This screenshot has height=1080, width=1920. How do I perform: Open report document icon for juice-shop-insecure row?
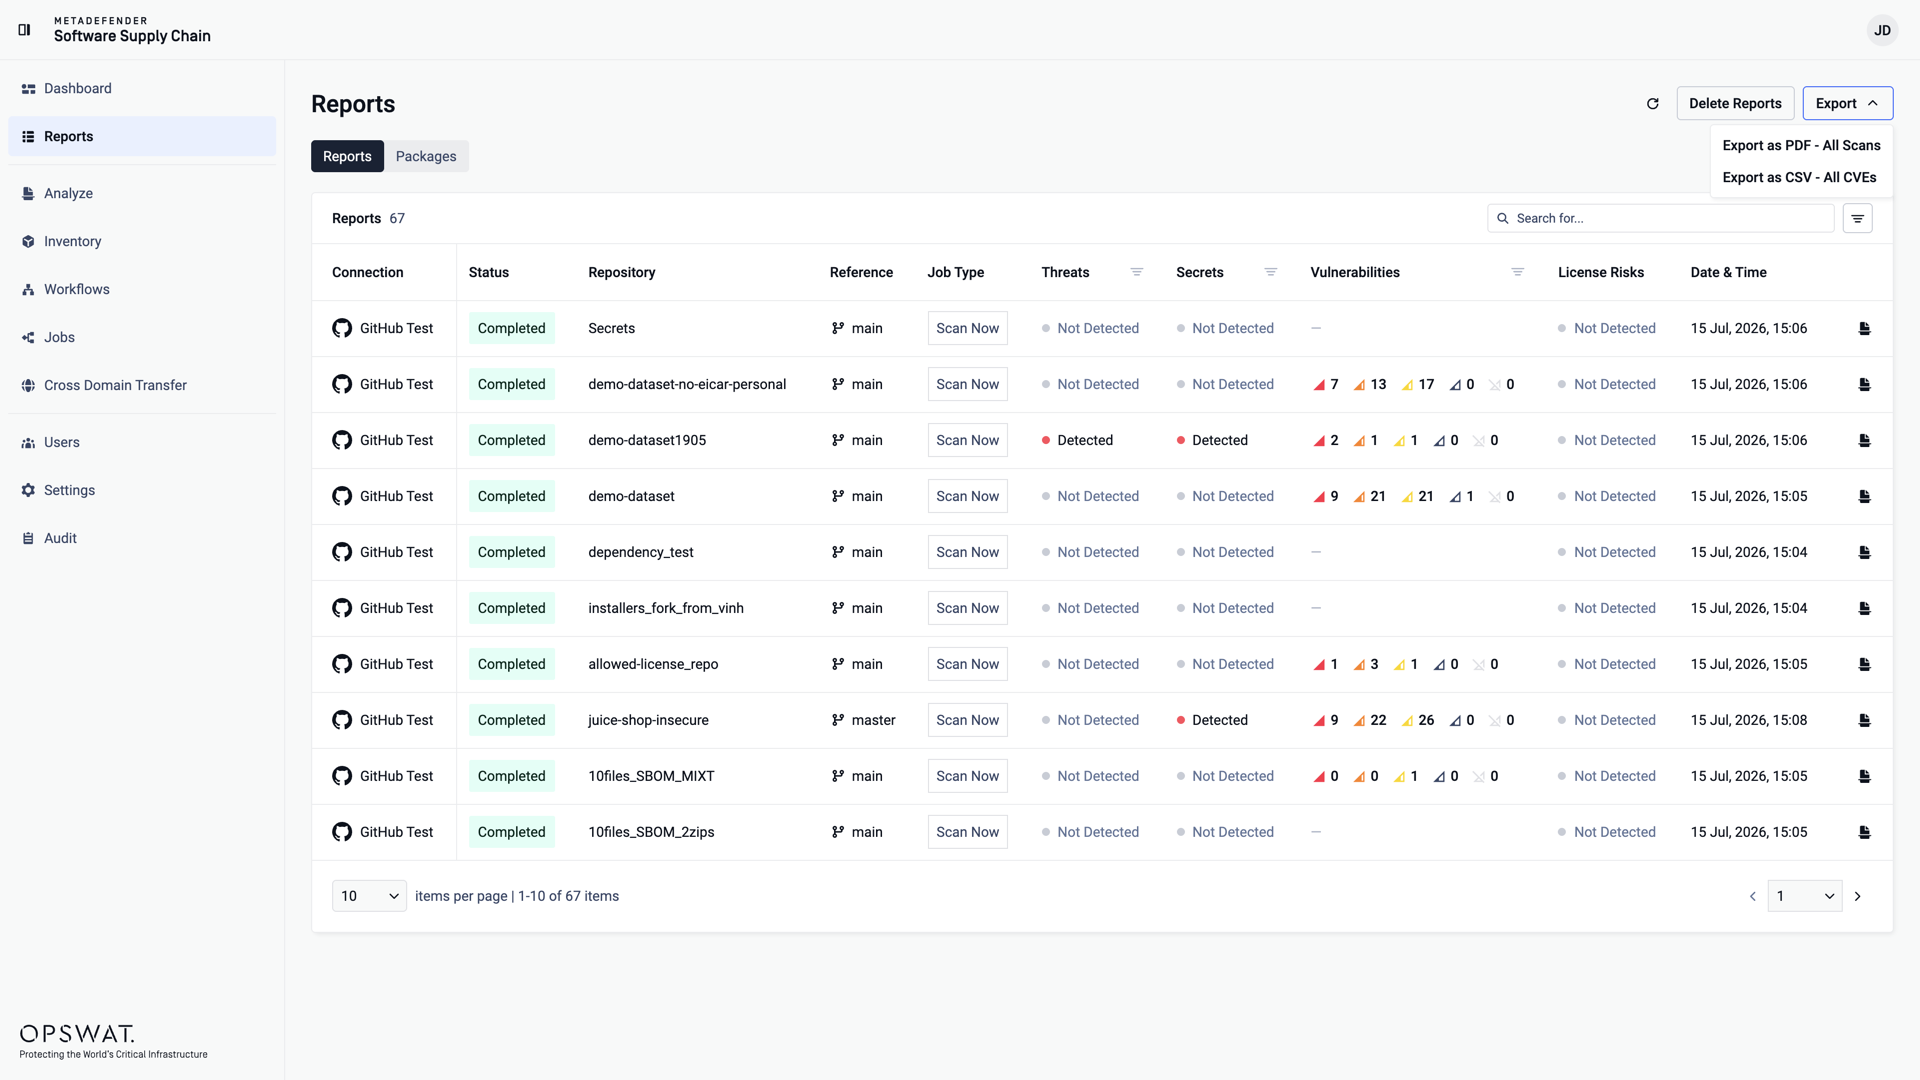click(x=1864, y=720)
